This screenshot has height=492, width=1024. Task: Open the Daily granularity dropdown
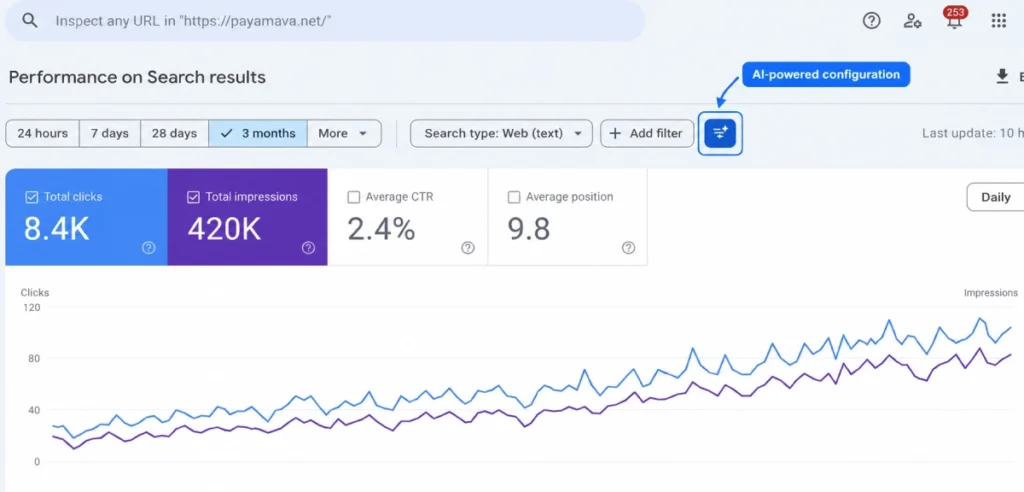[x=995, y=197]
